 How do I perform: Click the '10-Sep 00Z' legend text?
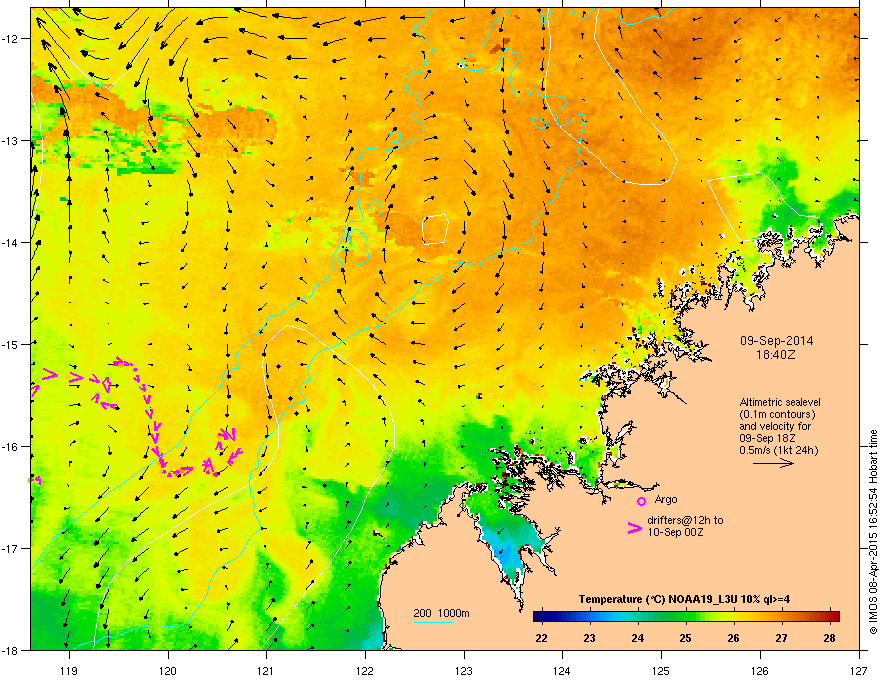tap(675, 532)
